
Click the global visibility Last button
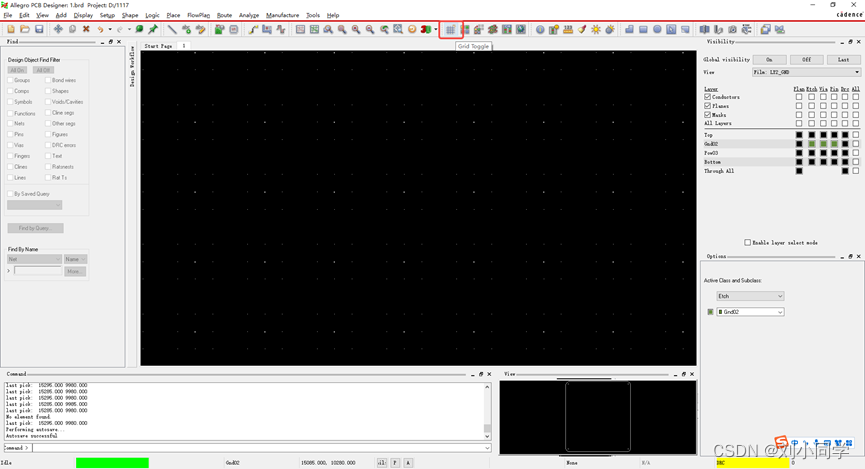[x=843, y=60]
